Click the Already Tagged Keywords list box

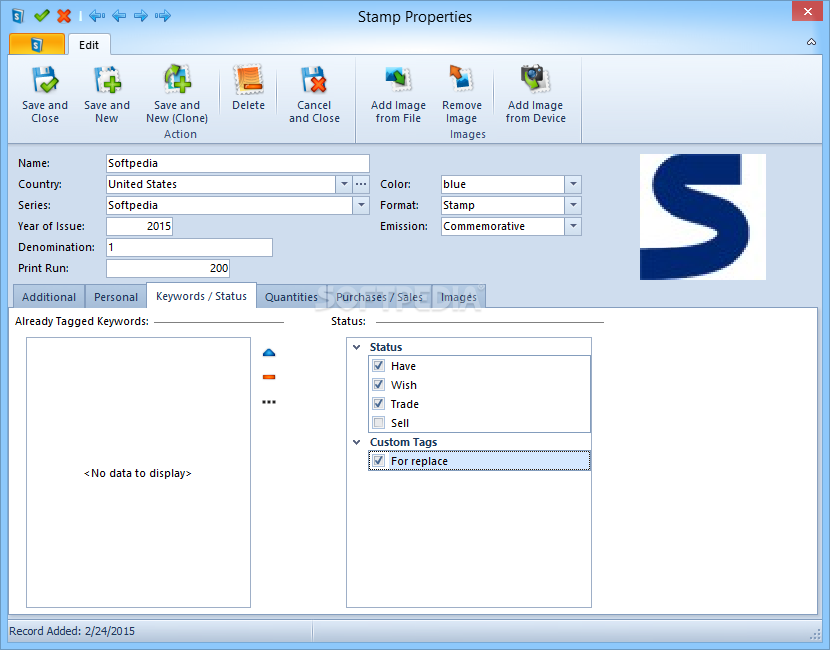pos(138,473)
